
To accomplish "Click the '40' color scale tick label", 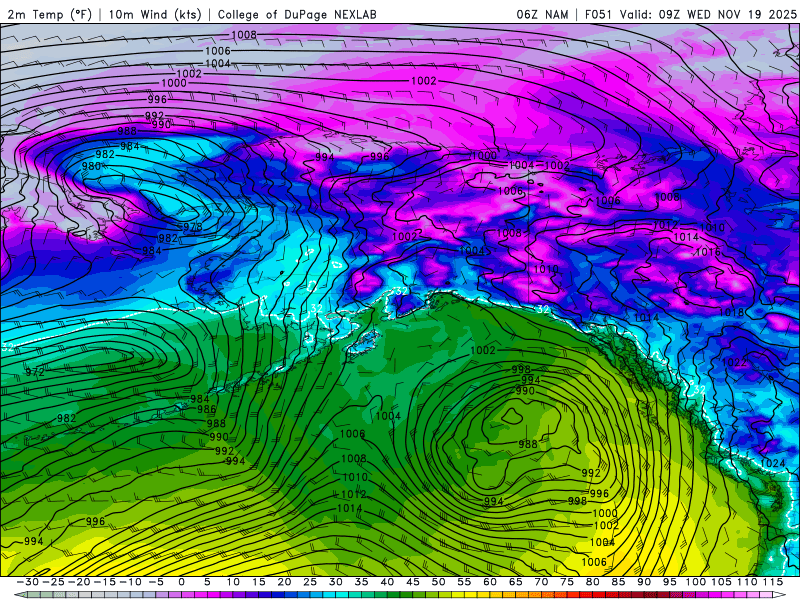I will [387, 582].
